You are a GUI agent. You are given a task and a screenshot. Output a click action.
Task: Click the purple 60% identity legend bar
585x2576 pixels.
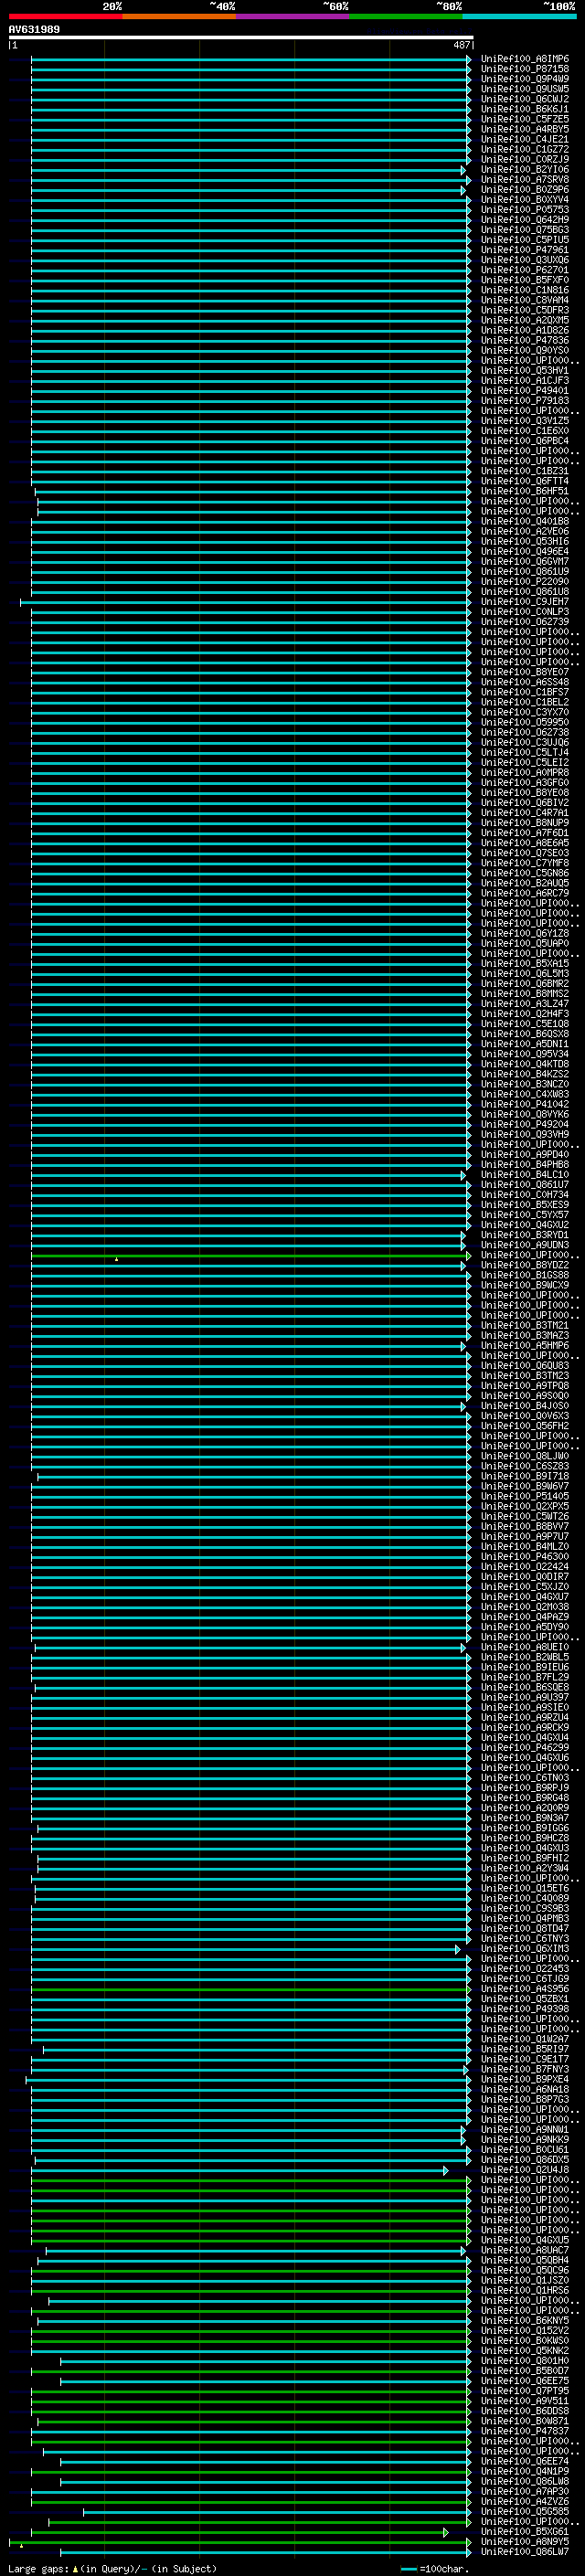[292, 16]
